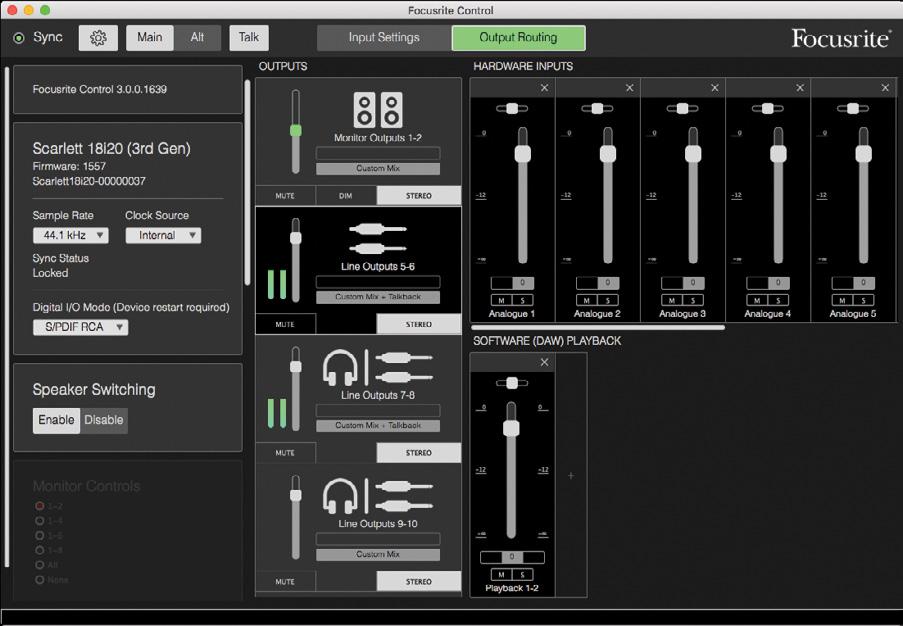Add a software playback channel with plus

pos(571,476)
